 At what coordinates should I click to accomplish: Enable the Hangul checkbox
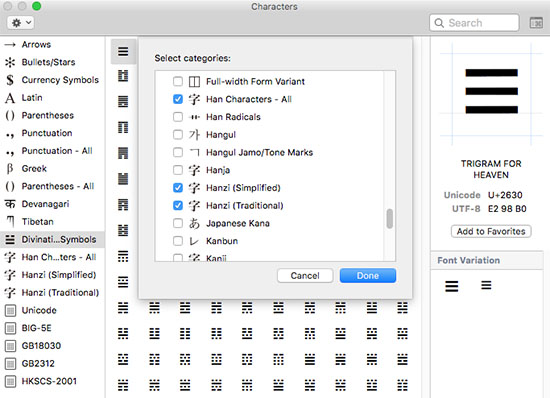click(x=178, y=135)
